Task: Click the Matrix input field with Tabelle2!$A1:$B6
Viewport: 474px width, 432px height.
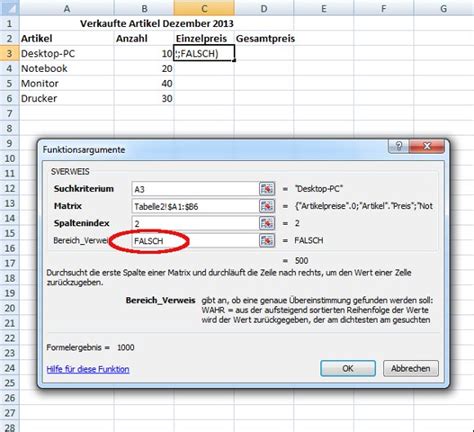Action: pos(195,206)
